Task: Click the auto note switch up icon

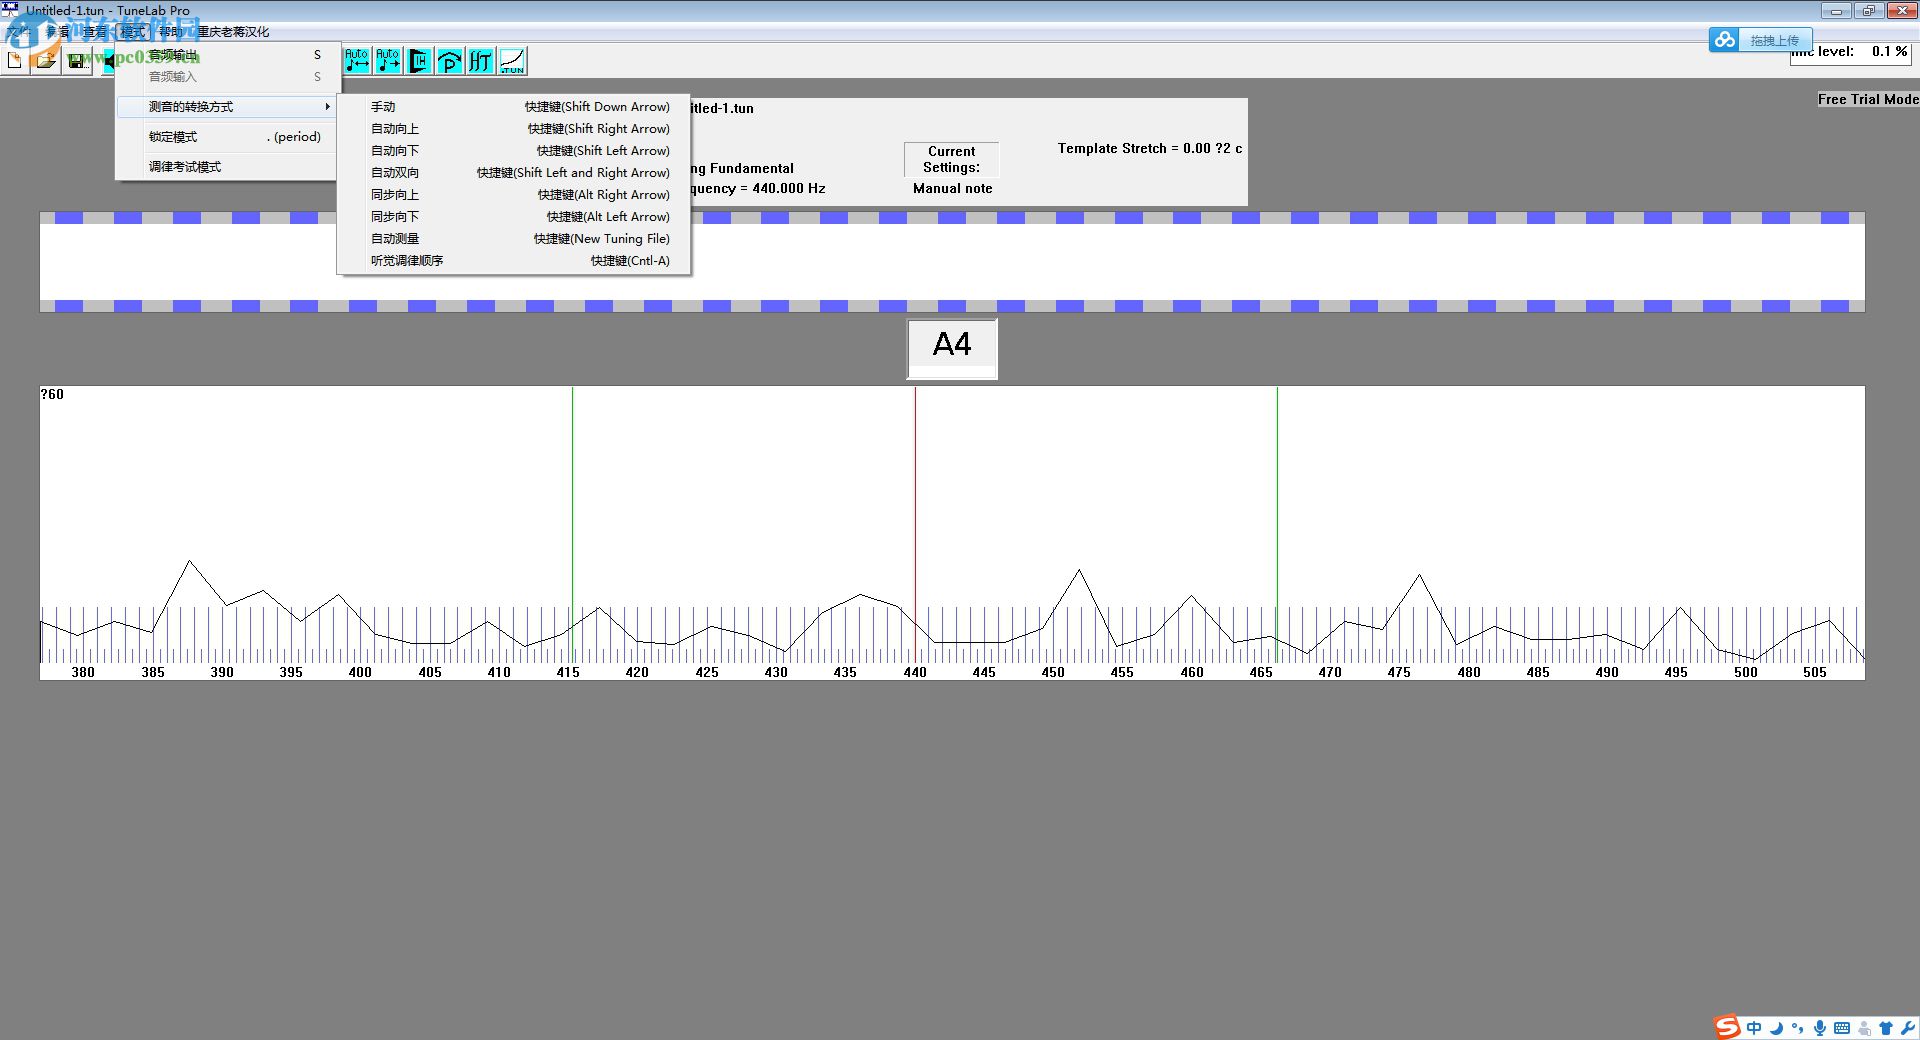Action: (388, 61)
